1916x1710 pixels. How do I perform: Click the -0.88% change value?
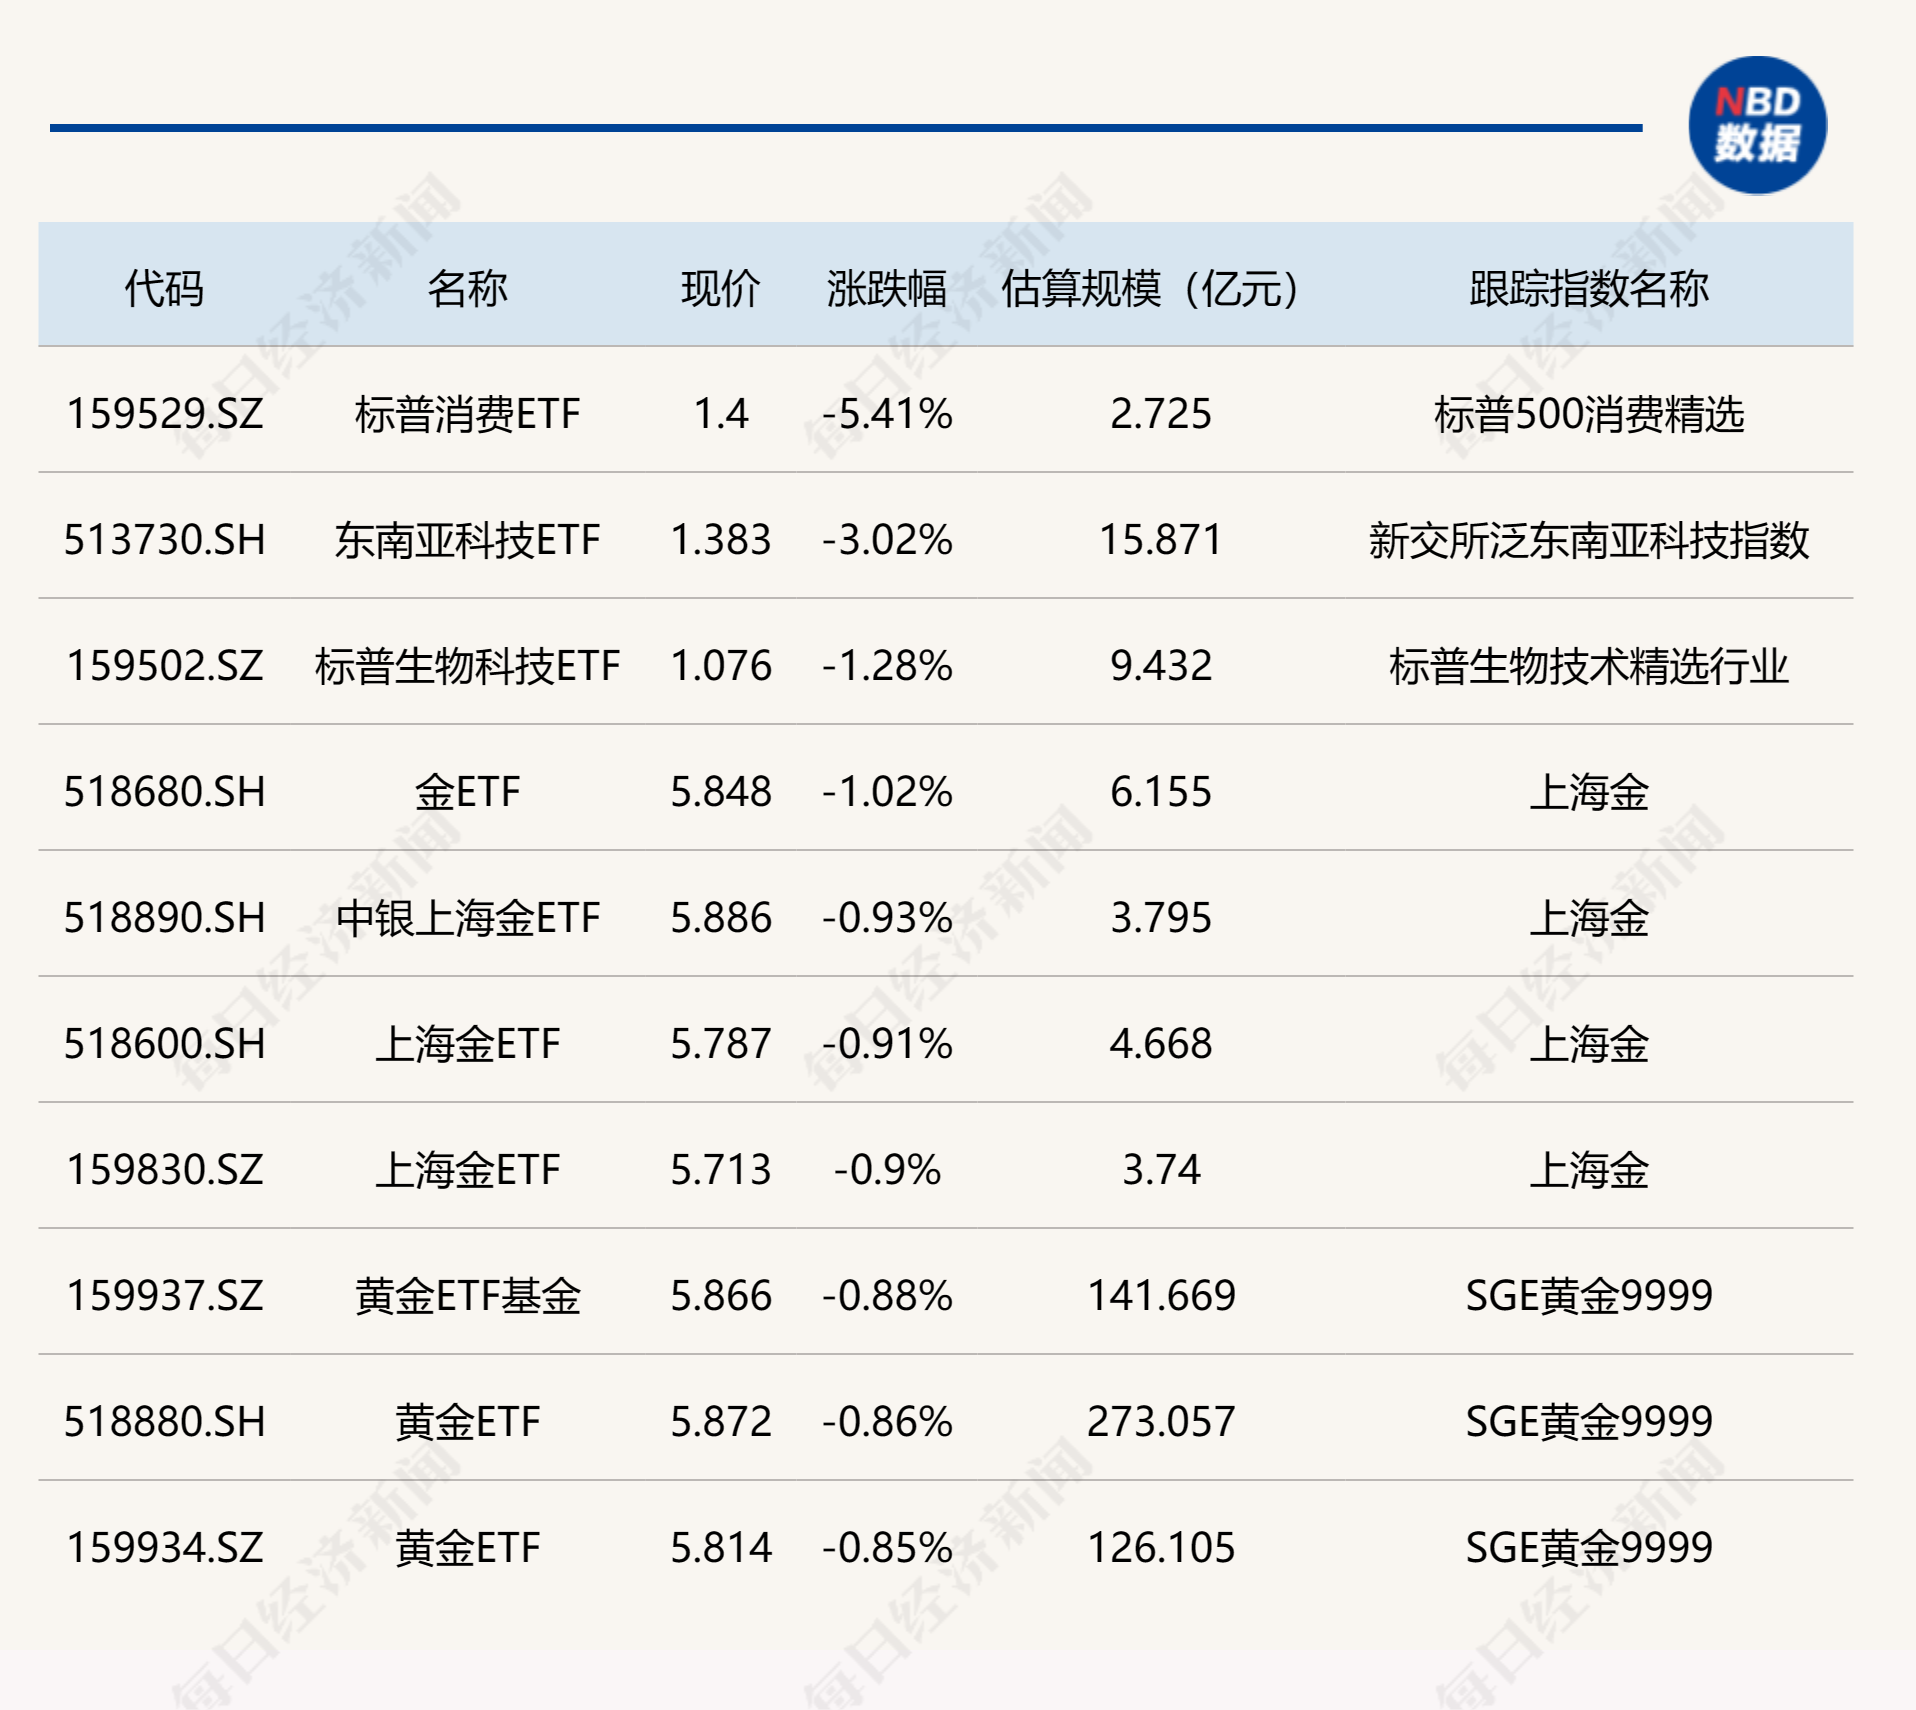tap(887, 1296)
